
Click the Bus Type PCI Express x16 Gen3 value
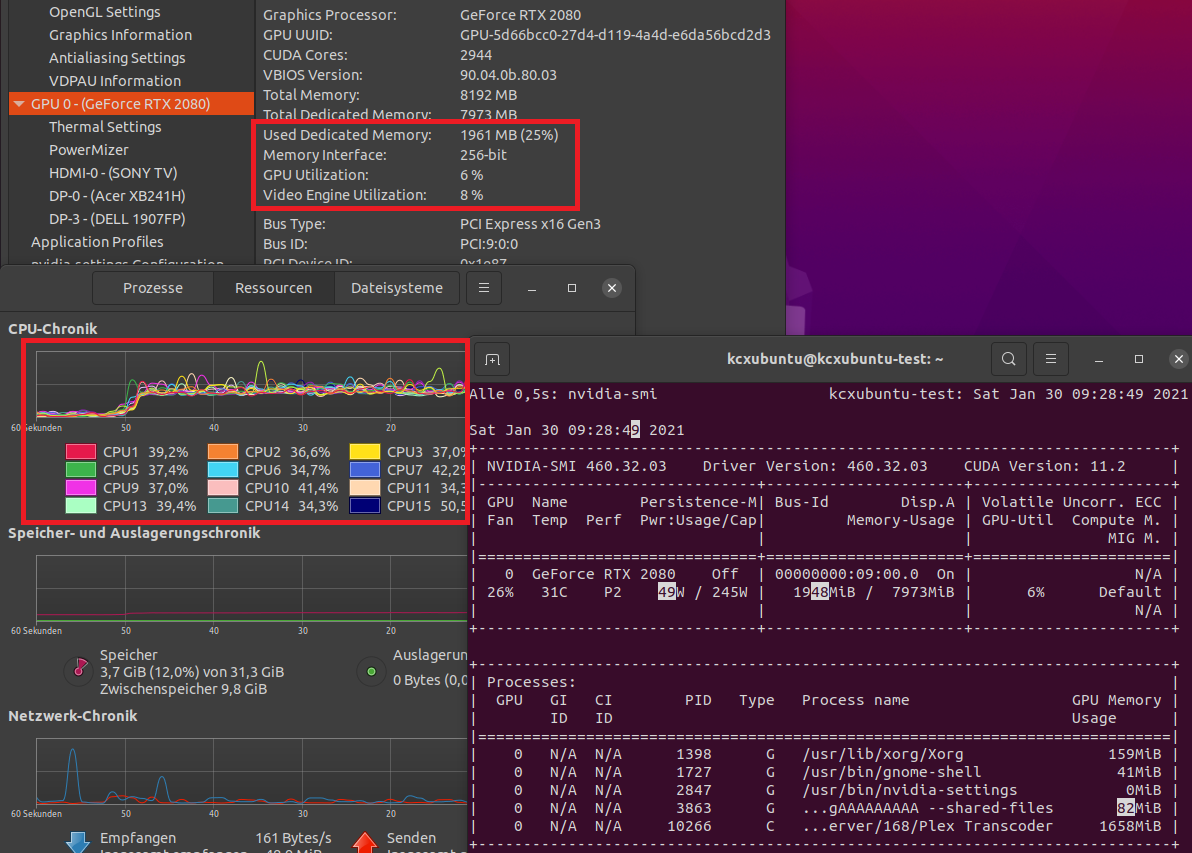[x=530, y=224]
